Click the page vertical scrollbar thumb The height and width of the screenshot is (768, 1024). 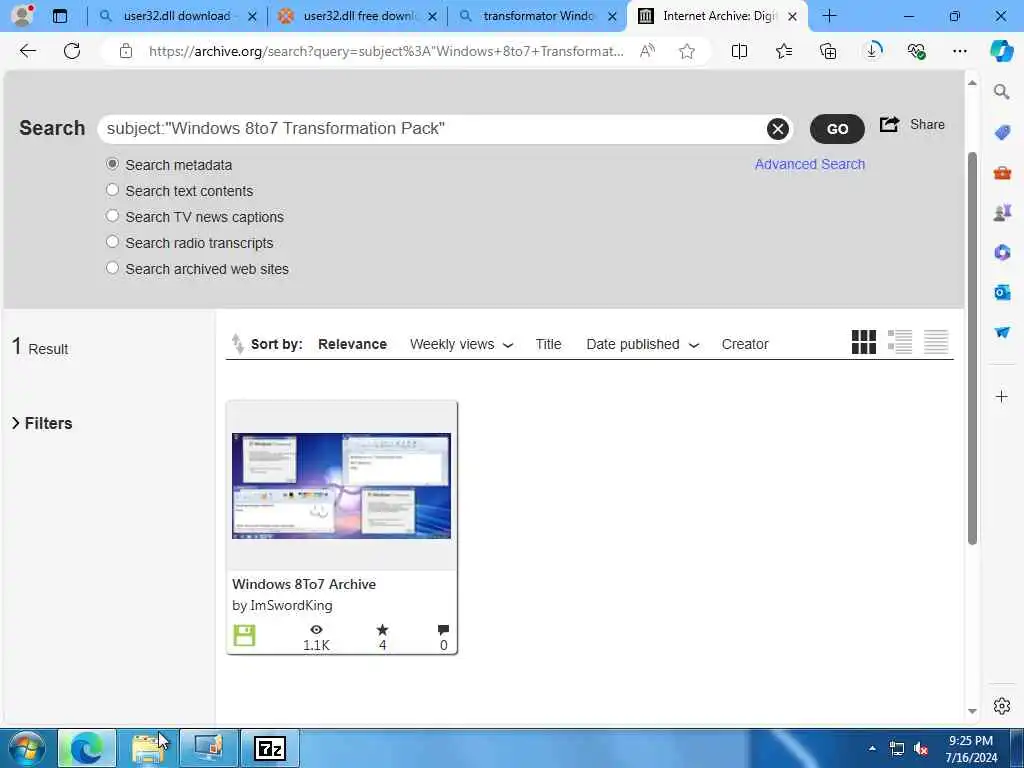point(972,348)
